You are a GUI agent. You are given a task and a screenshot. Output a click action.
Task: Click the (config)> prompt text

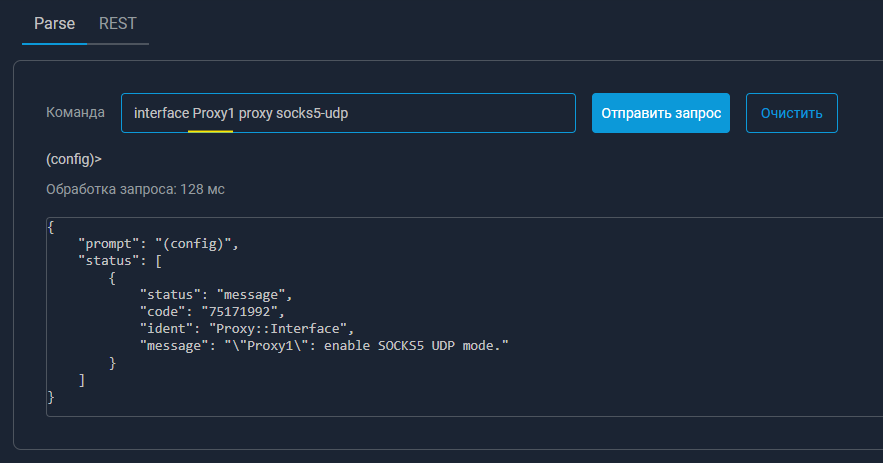(x=73, y=158)
